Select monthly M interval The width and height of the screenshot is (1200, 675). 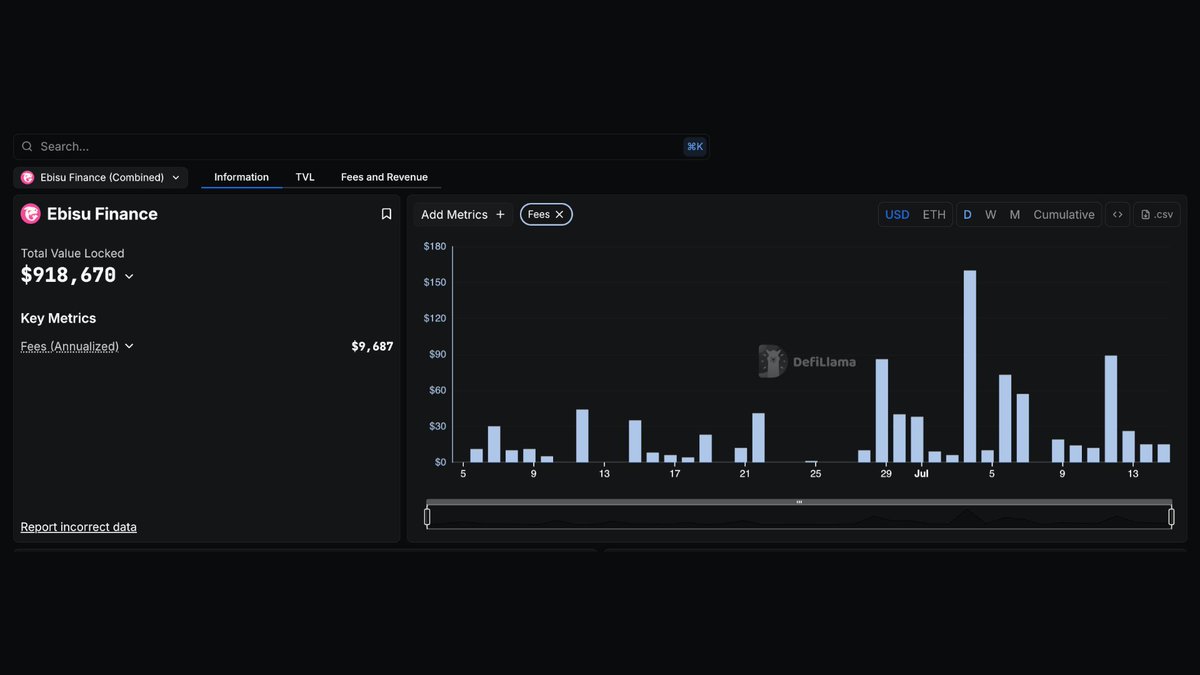pos(1014,215)
